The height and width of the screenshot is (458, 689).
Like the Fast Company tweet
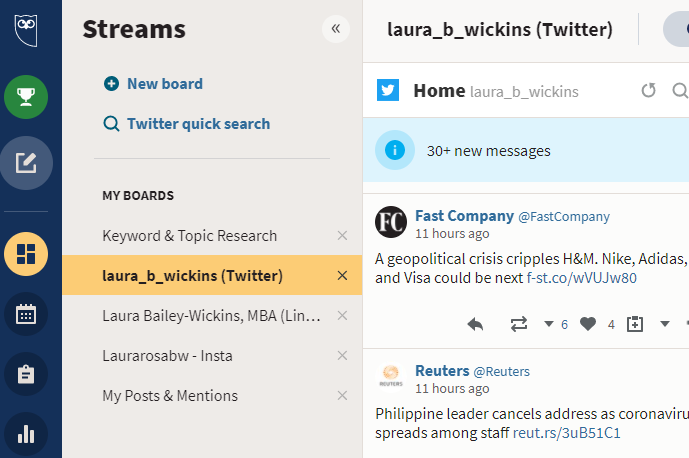pyautogui.click(x=588, y=324)
